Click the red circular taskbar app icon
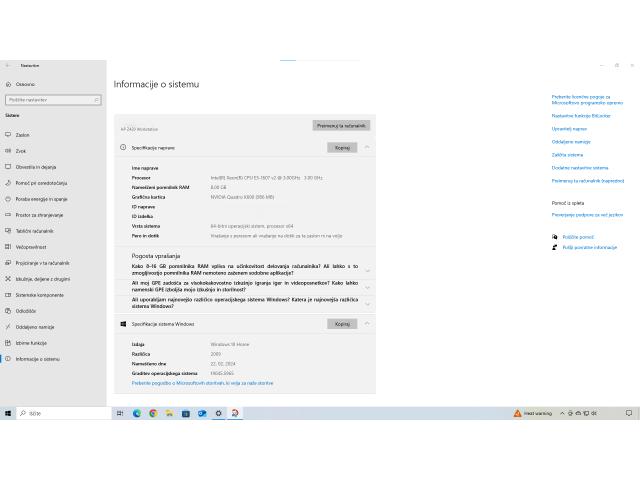The width and height of the screenshot is (640, 480). point(235,413)
